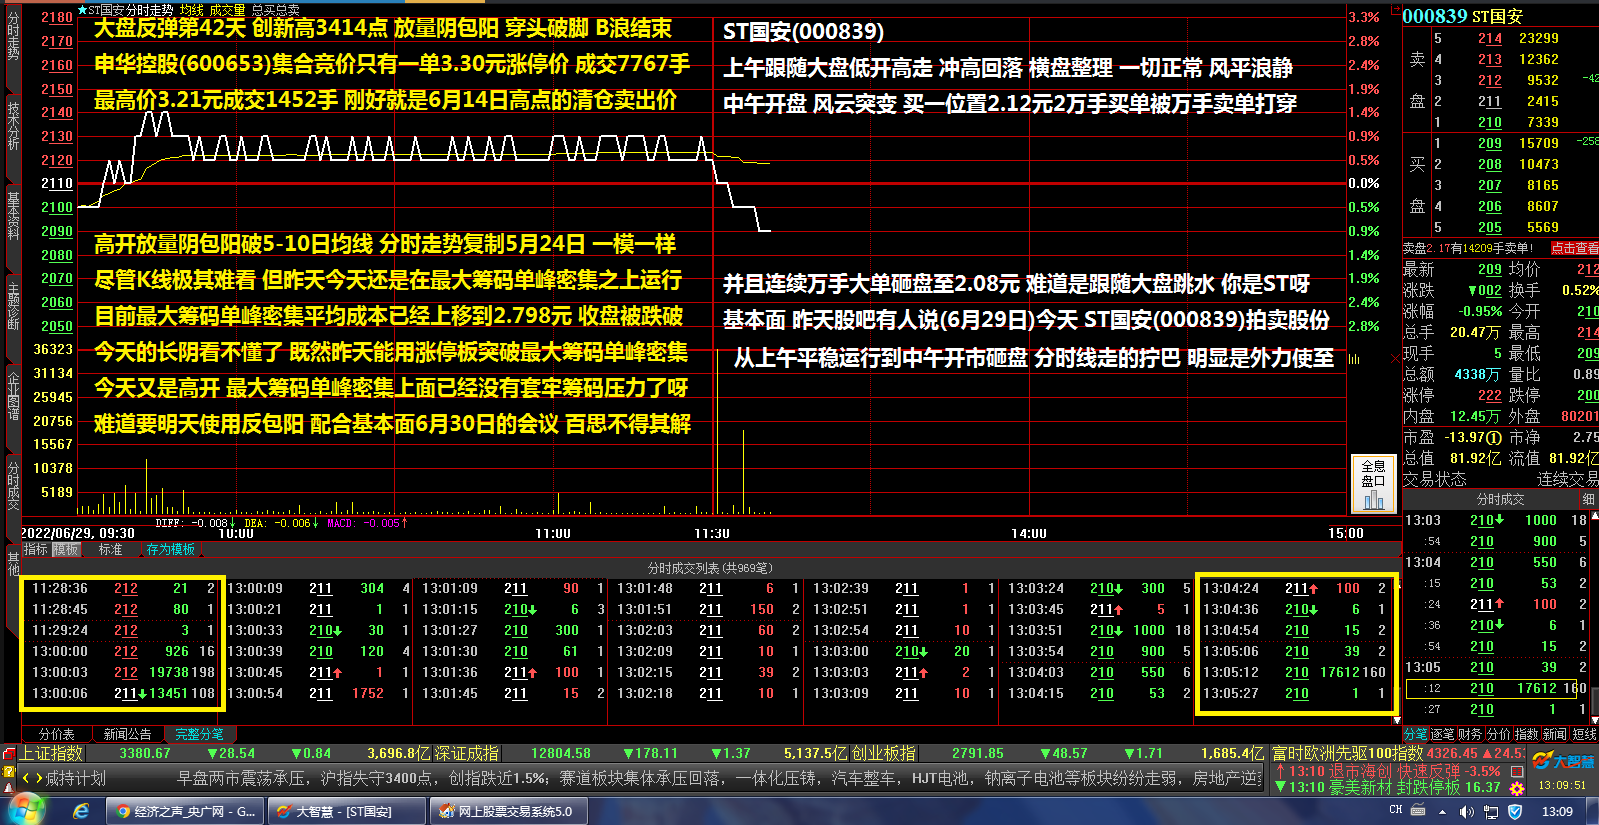This screenshot has width=1599, height=825.
Task: Open the Windows Start button
Action: [26, 810]
